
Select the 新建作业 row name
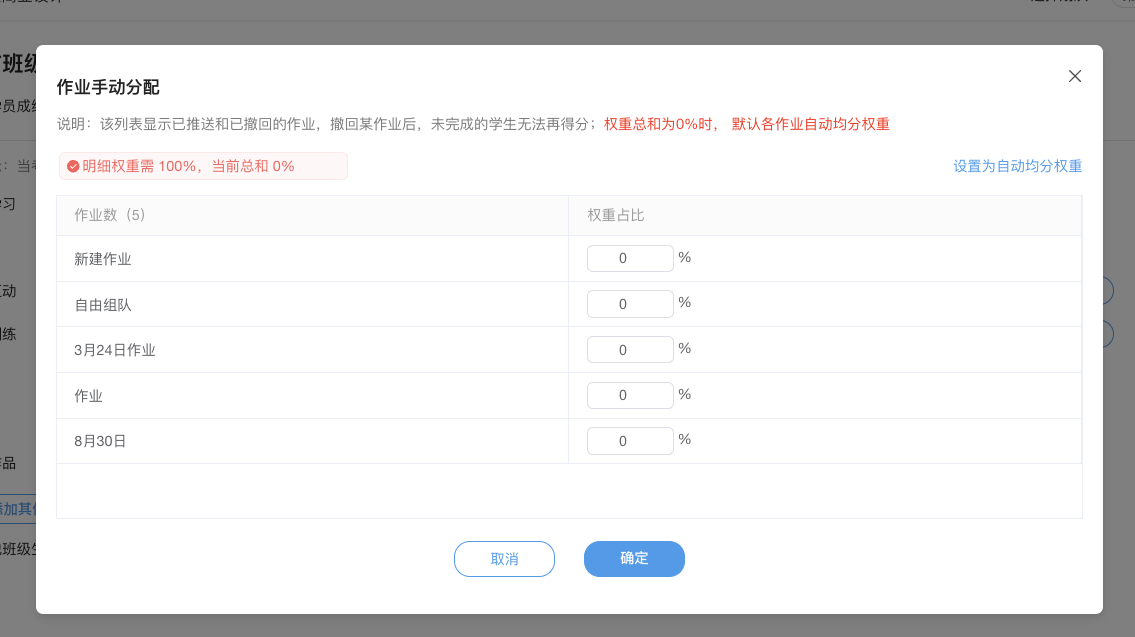coord(103,259)
